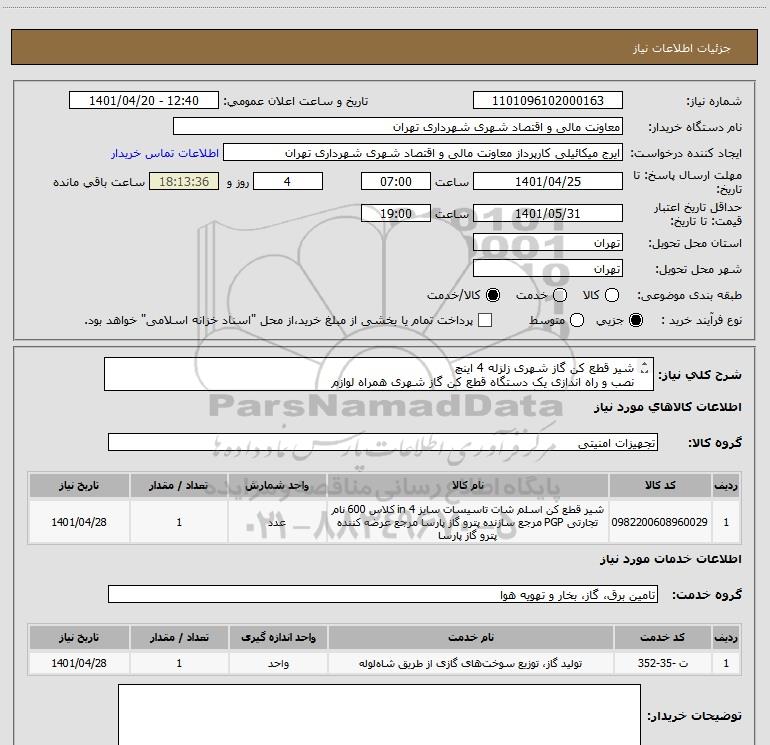Click the اطلاعات کالاهای مورد نیاز section heading
The image size is (770, 745).
(x=667, y=407)
